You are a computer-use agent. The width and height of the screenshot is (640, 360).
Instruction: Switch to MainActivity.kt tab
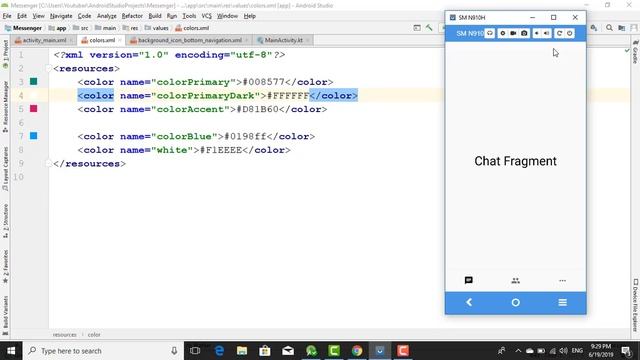tap(283, 40)
